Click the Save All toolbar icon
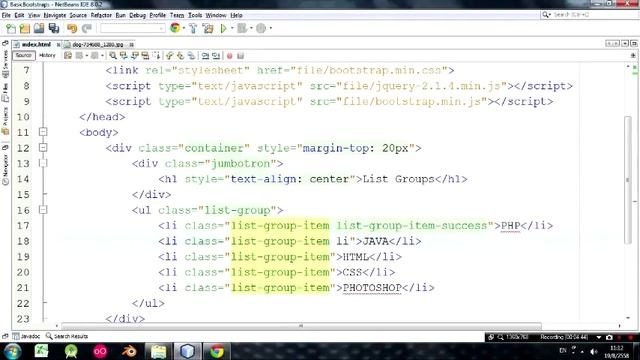640x360 pixels. (x=54, y=28)
